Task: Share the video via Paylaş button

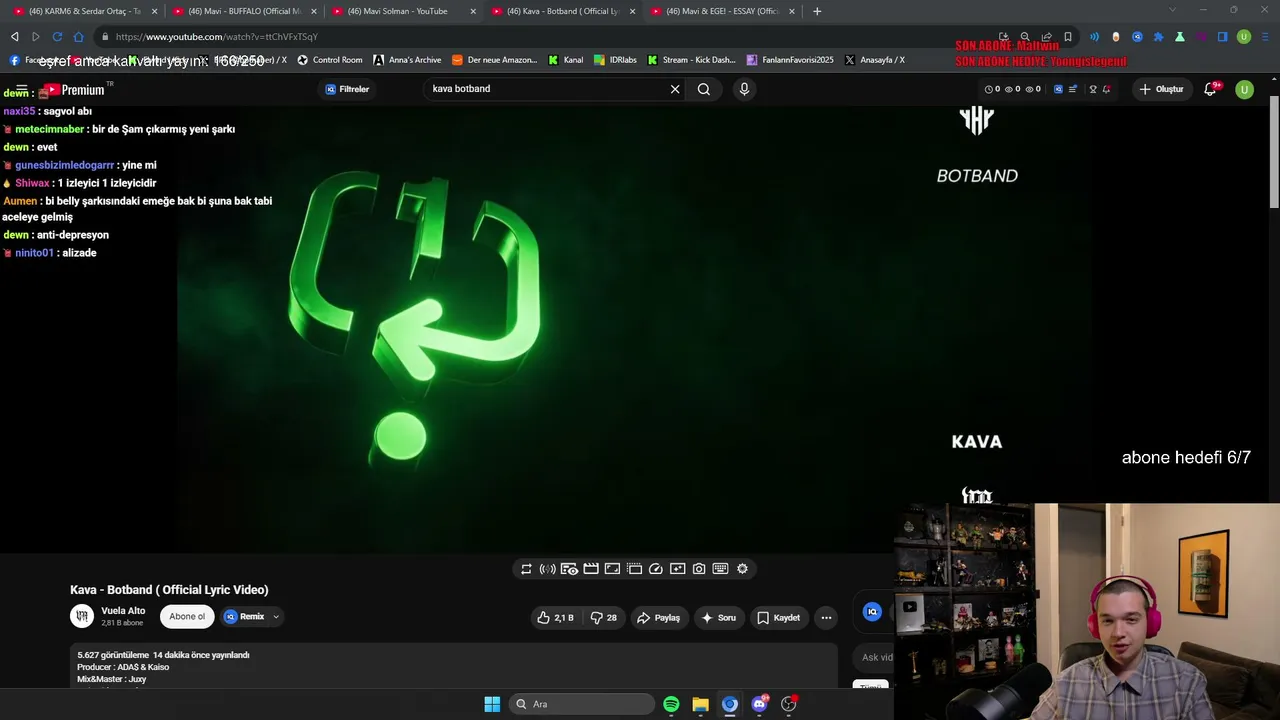Action: 658,617
